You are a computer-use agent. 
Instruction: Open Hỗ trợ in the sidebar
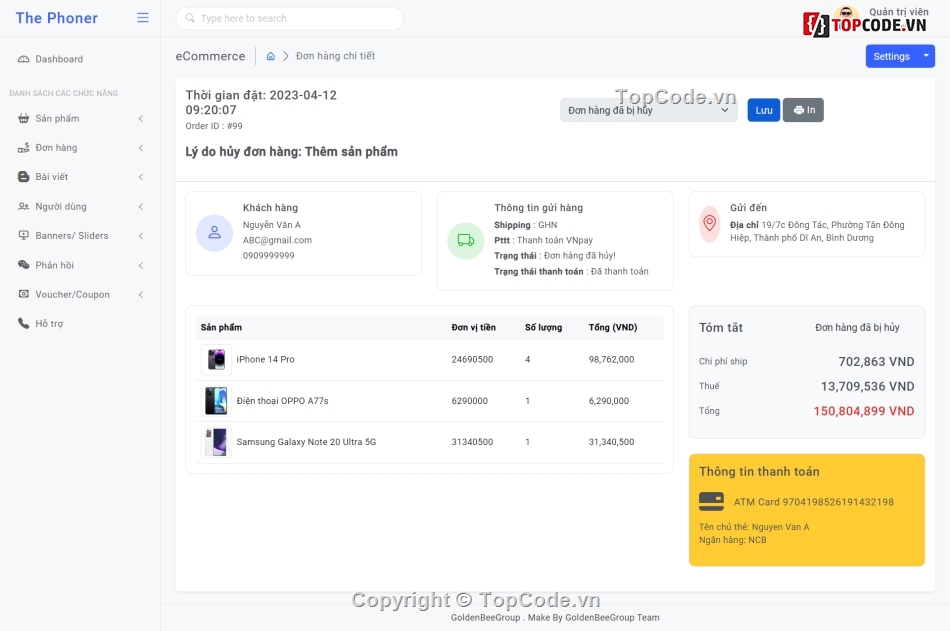tap(49, 324)
